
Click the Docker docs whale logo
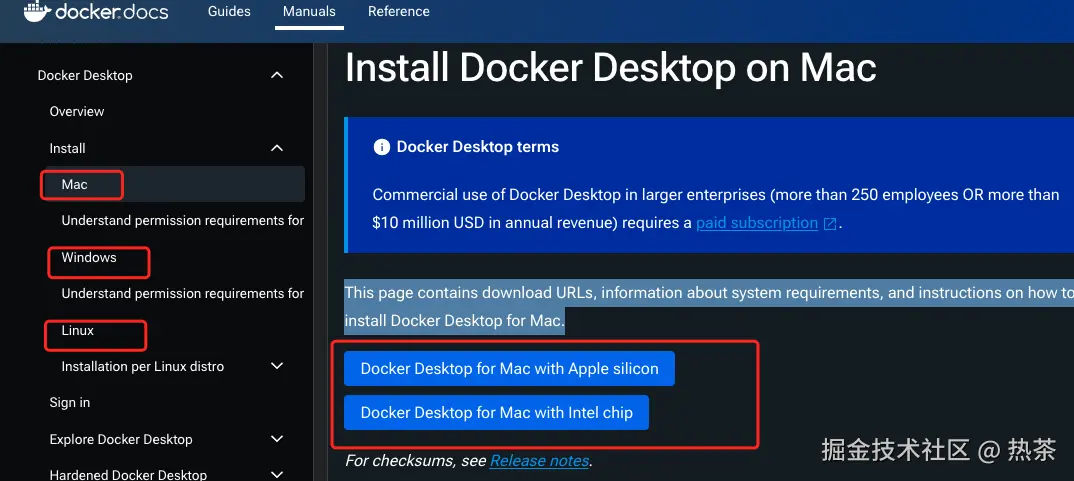pyautogui.click(x=37, y=12)
